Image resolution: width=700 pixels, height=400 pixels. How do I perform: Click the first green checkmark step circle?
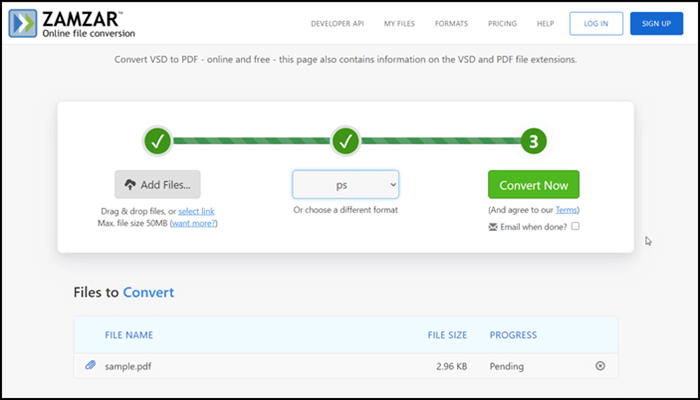158,142
